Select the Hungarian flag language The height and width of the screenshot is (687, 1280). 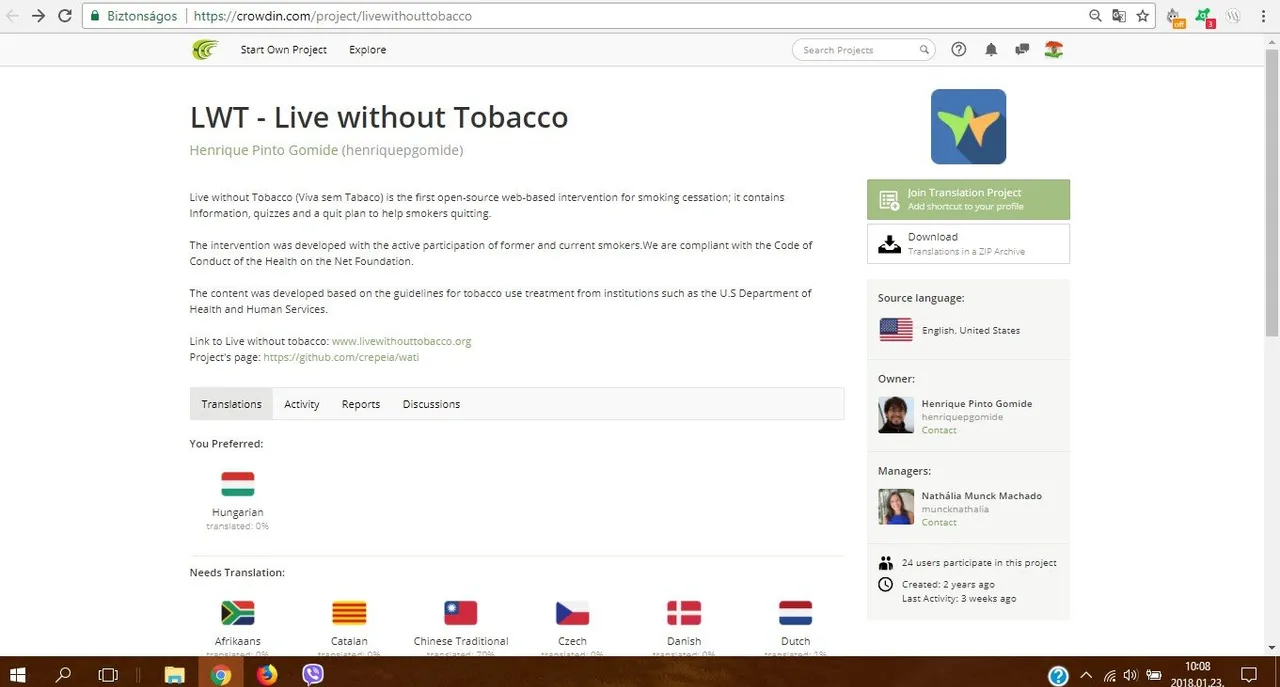(238, 484)
